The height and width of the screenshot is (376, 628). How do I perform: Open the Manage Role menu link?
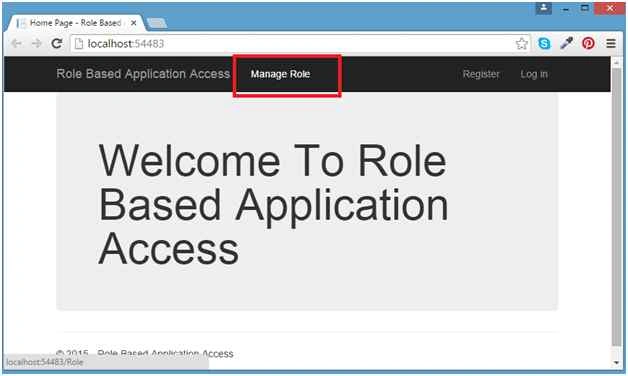[280, 74]
